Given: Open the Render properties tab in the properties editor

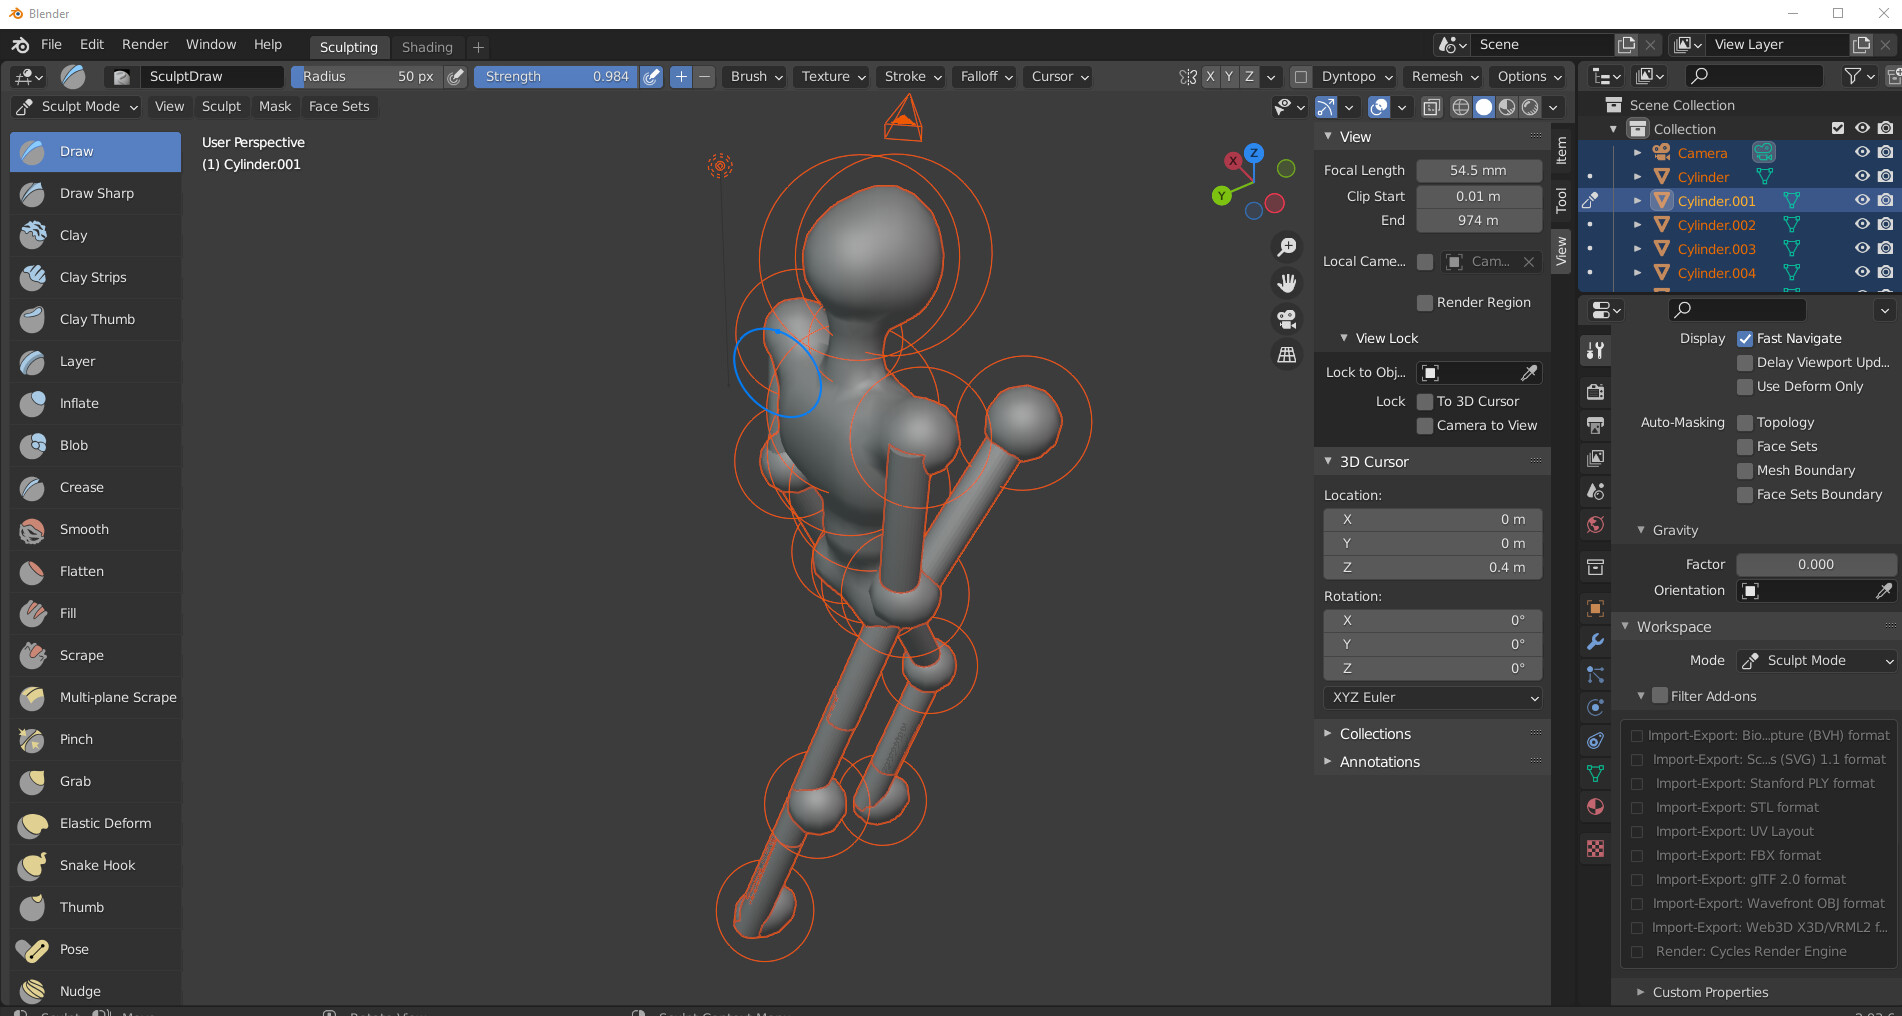Looking at the screenshot, I should [1595, 391].
